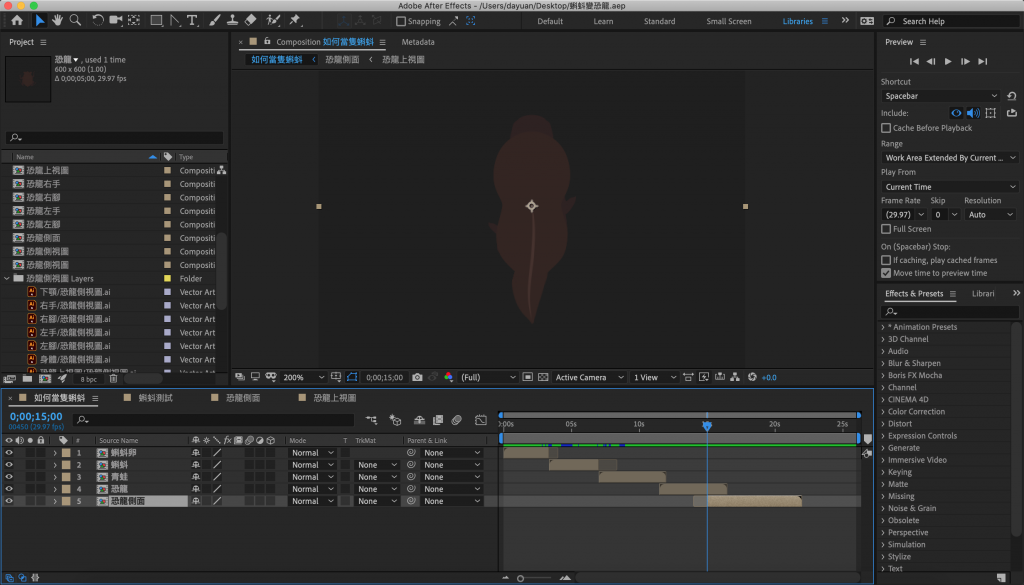1024x585 pixels.
Task: Select the Brush tool
Action: pos(213,20)
